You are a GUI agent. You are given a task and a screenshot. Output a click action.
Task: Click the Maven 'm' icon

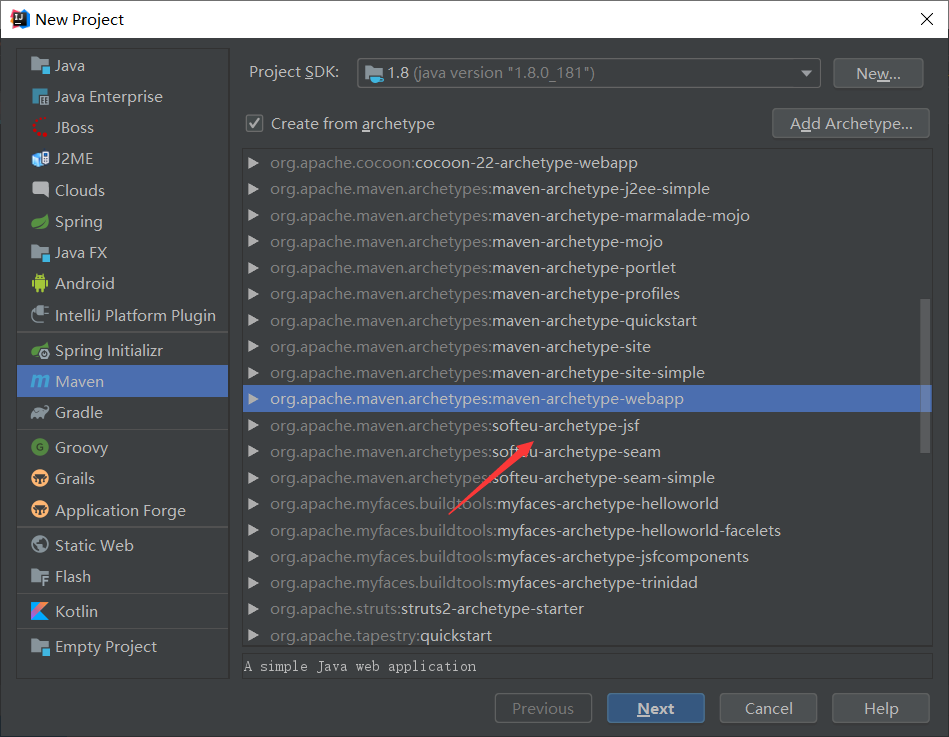(x=40, y=381)
